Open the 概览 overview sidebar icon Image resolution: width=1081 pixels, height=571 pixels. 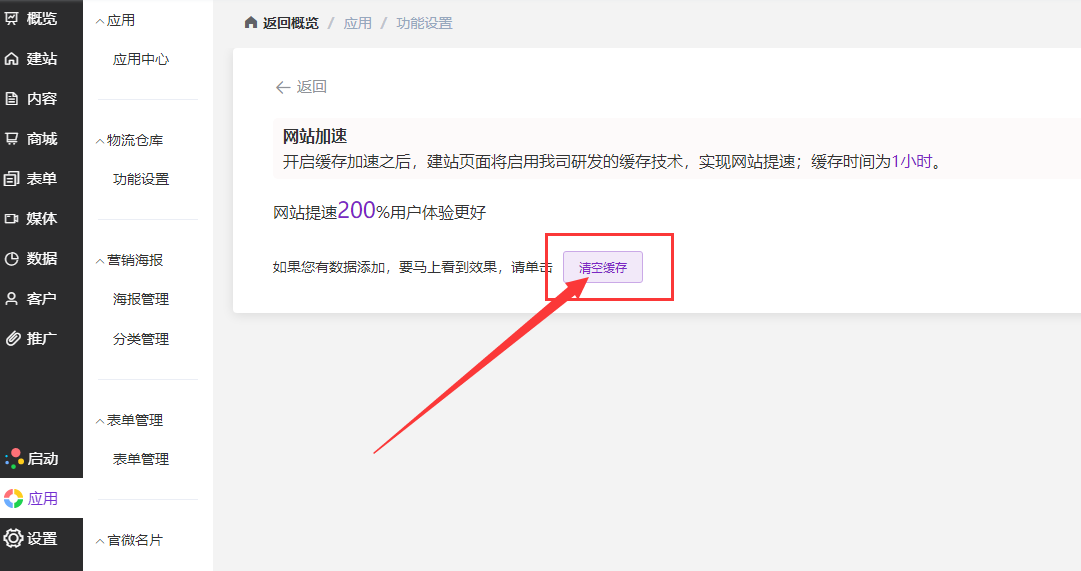coord(12,19)
